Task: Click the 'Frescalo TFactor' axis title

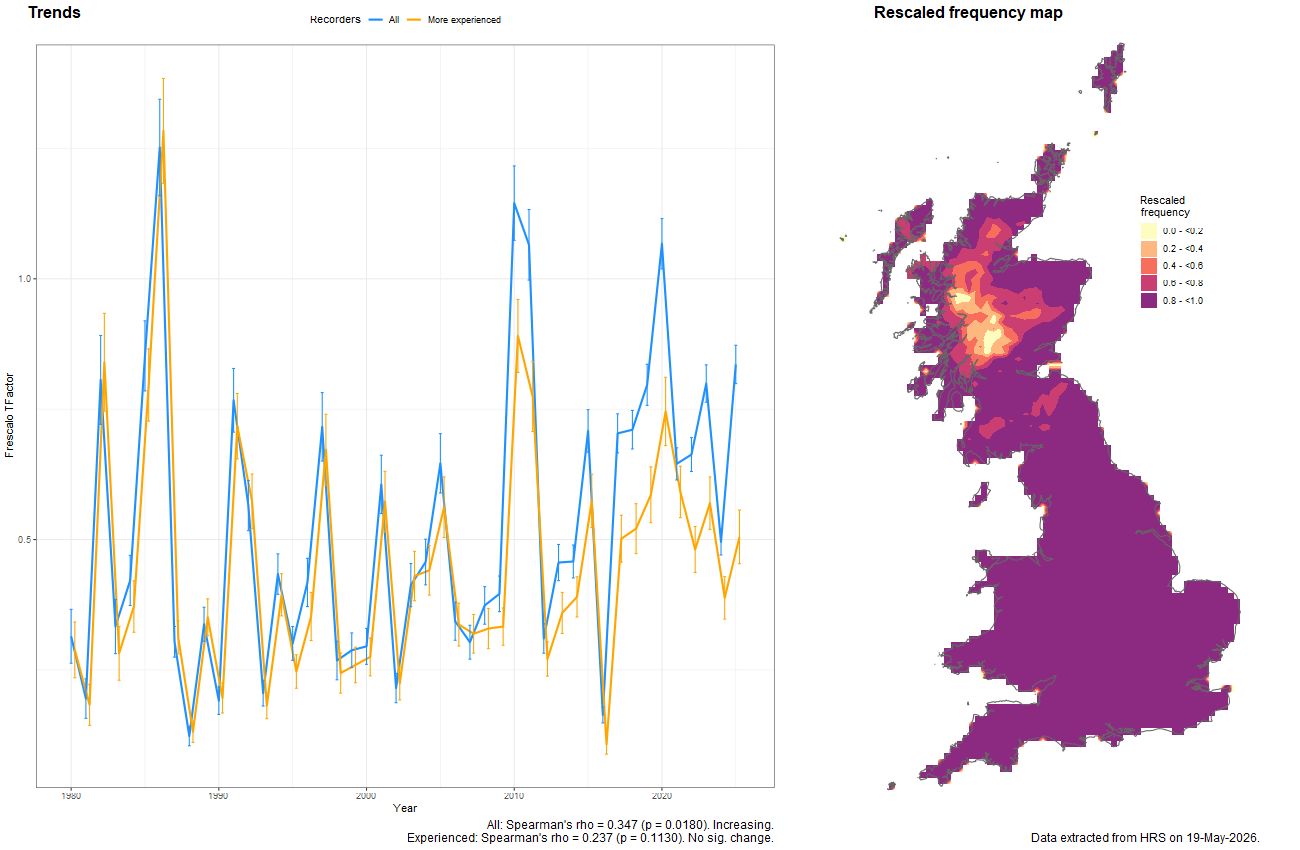Action: [x=9, y=415]
